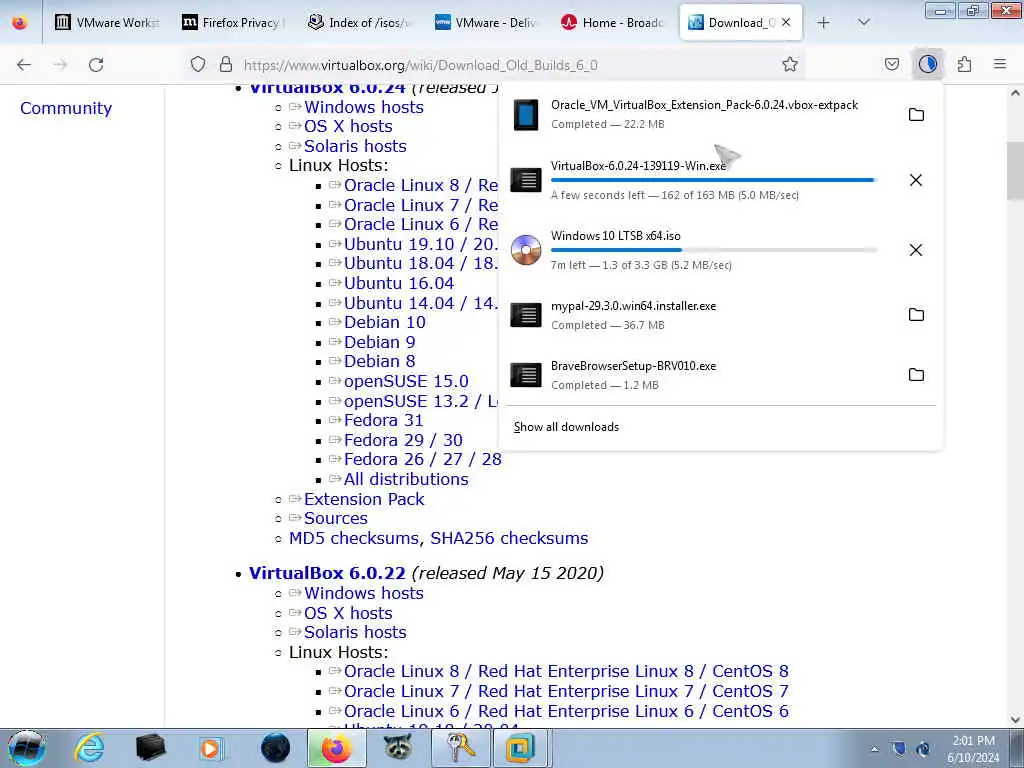This screenshot has height=768, width=1024.
Task: Close the Download_Old_Builds tab
Action: pos(786,22)
